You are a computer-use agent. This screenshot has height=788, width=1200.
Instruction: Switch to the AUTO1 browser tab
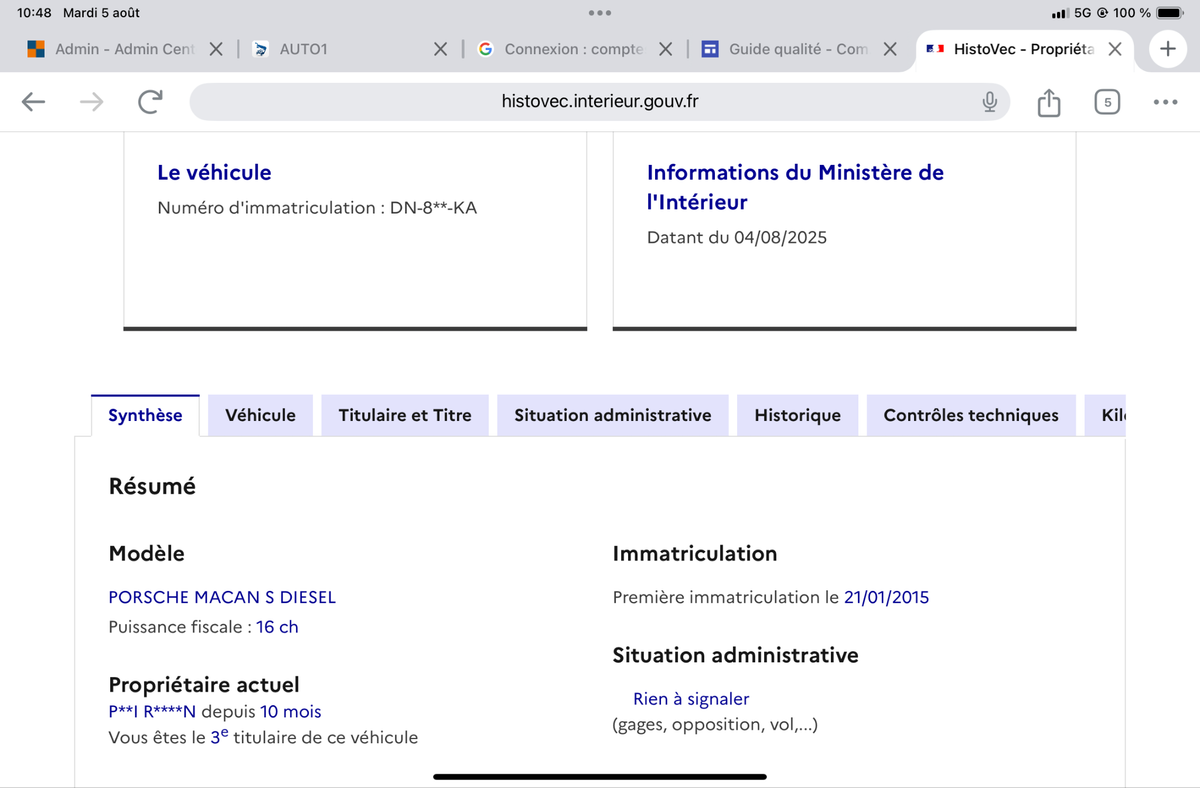pos(345,49)
